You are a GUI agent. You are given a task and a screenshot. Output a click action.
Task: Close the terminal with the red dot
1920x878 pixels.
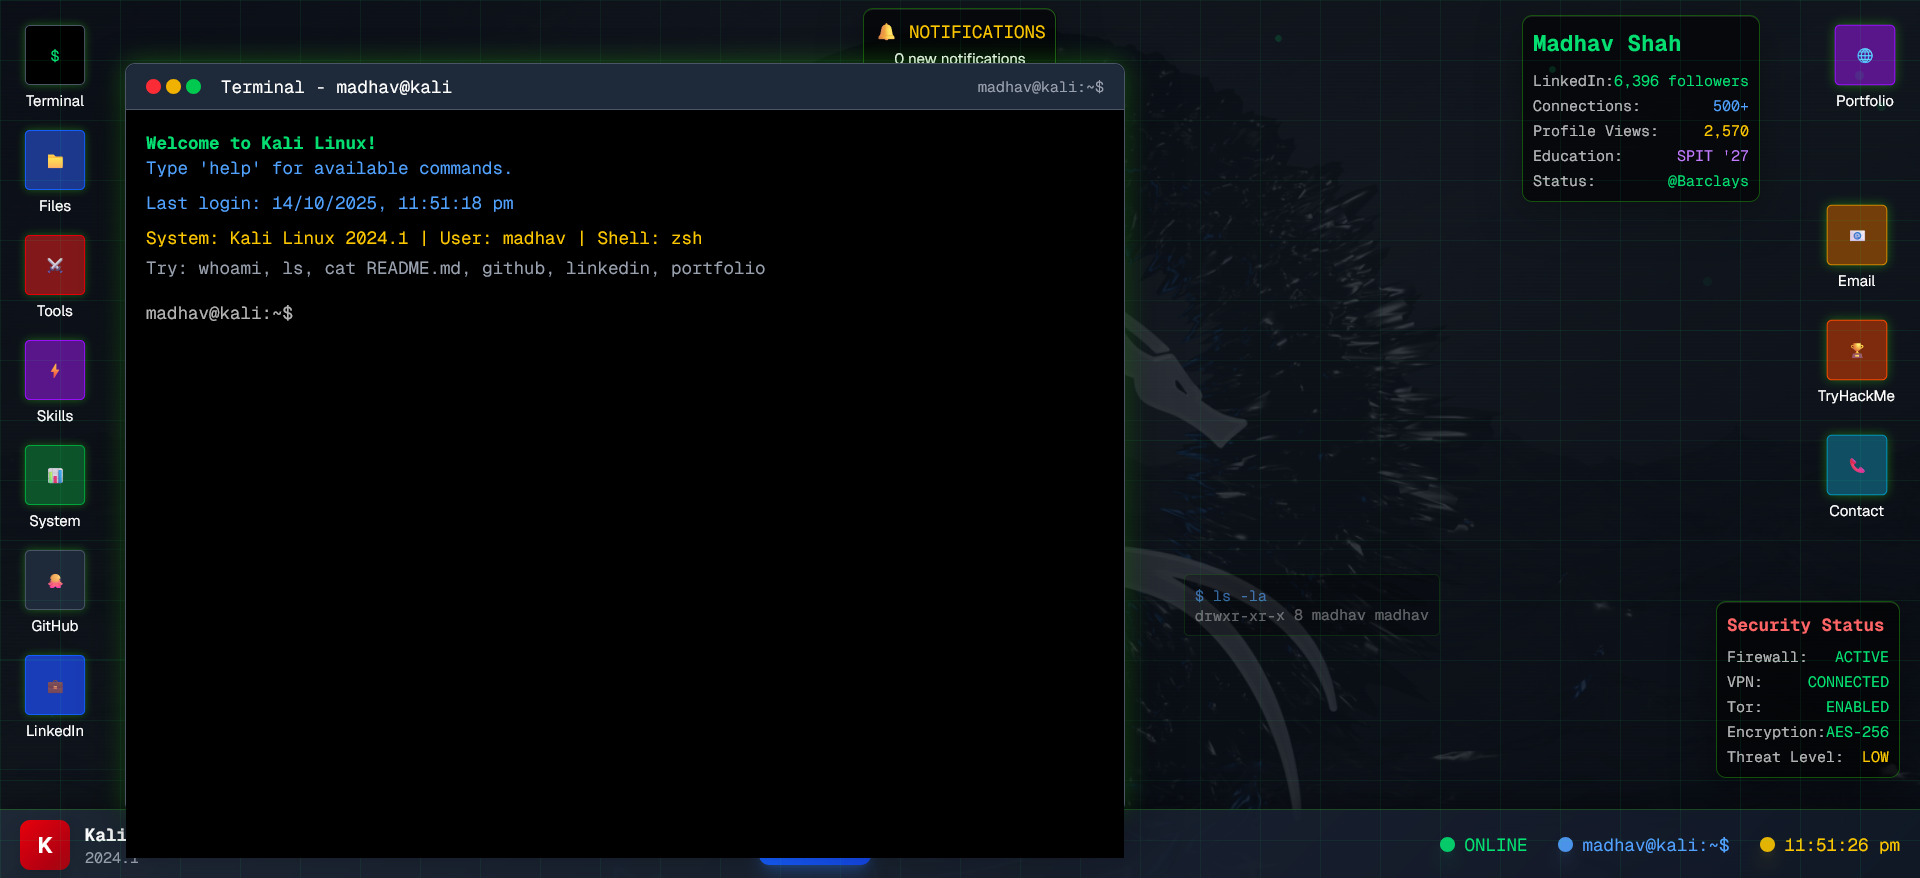[x=153, y=87]
